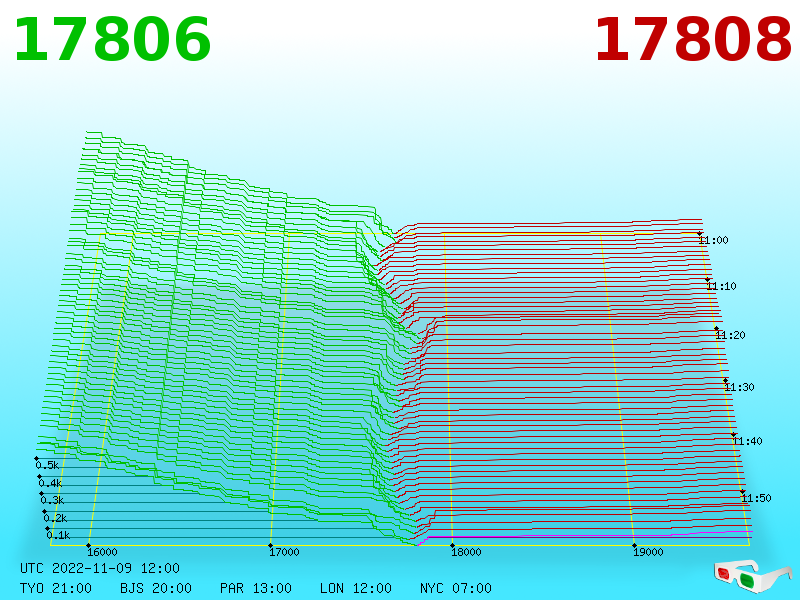This screenshot has width=800, height=600.
Task: Click the 16000 price axis label
Action: tap(102, 552)
